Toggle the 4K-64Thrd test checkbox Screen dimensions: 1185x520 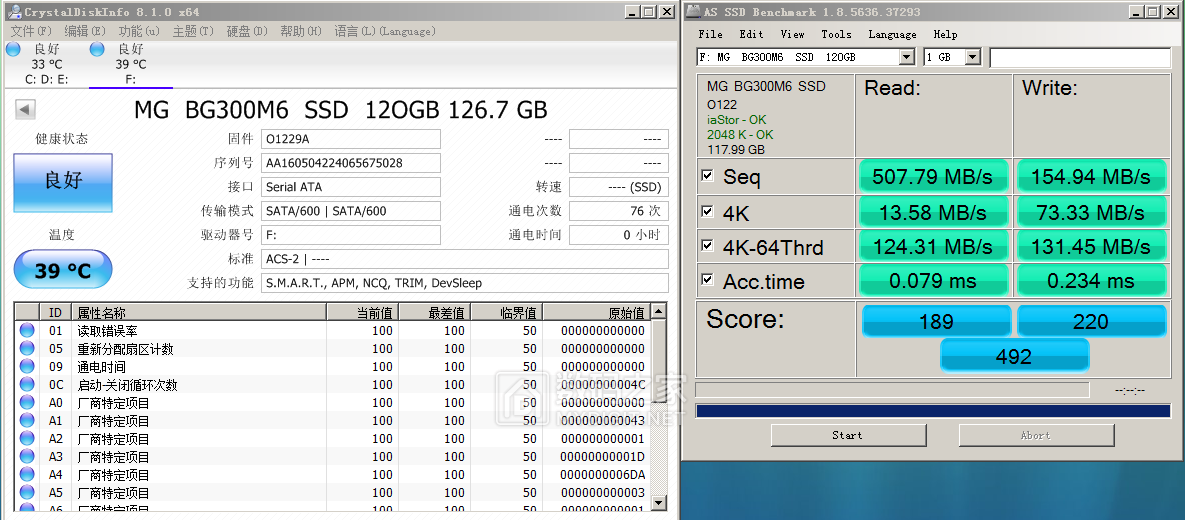point(708,246)
